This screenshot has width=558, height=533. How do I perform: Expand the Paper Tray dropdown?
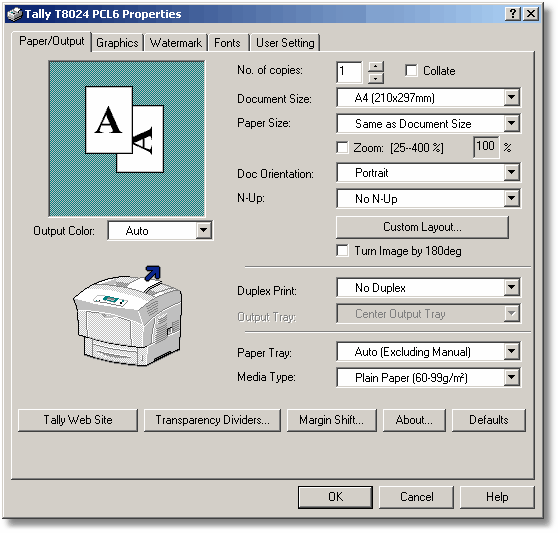click(x=429, y=352)
